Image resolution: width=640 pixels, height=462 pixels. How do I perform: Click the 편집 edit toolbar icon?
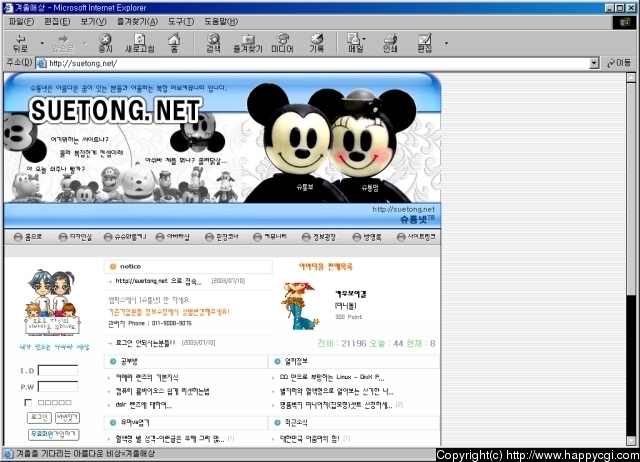point(425,43)
